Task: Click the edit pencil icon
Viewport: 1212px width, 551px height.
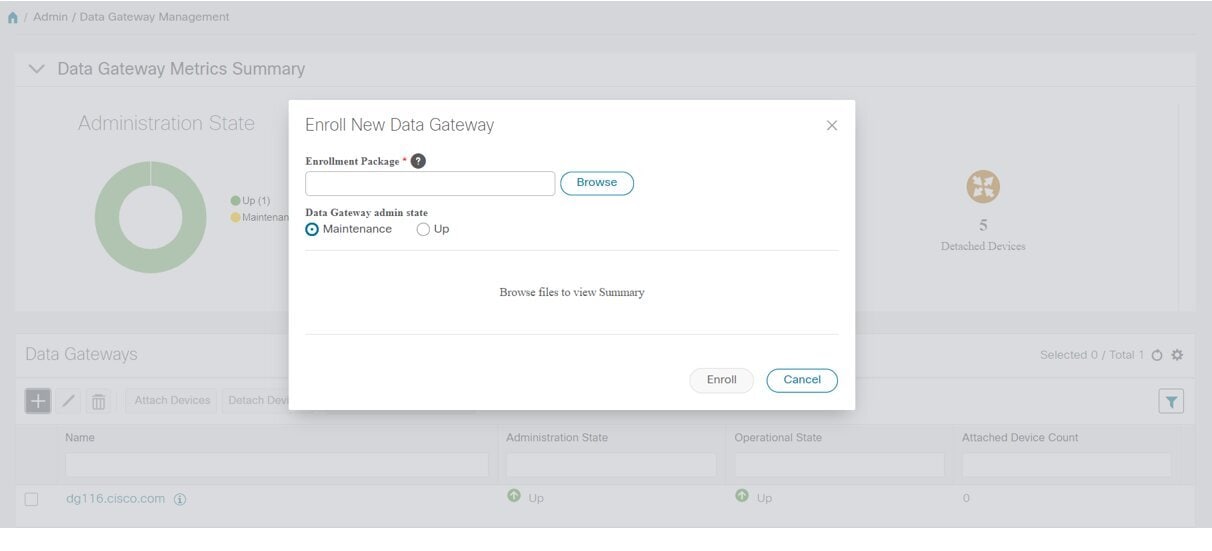Action: tap(69, 401)
